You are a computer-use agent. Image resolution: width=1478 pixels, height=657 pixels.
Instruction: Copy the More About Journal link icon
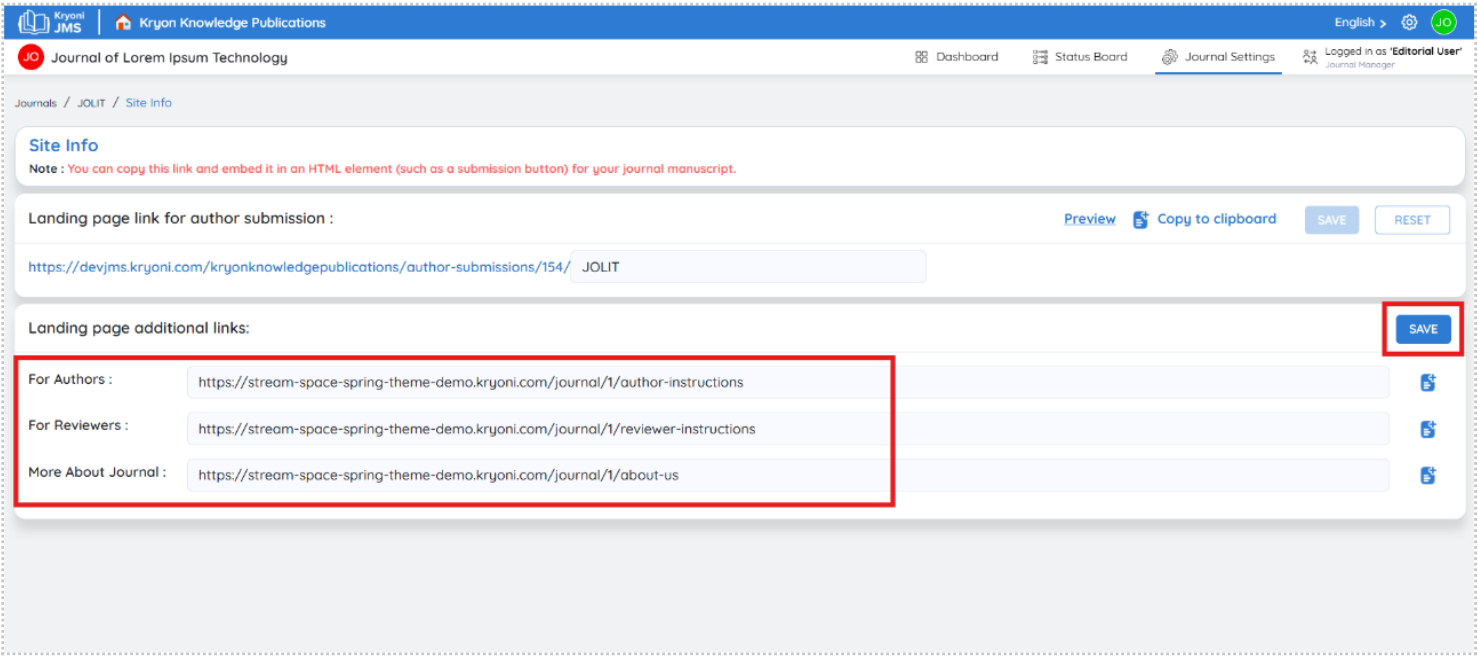[1428, 476]
